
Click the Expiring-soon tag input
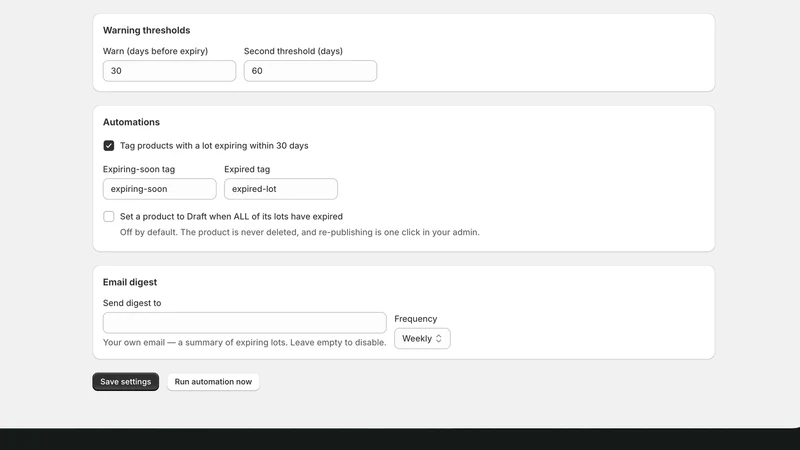click(160, 189)
